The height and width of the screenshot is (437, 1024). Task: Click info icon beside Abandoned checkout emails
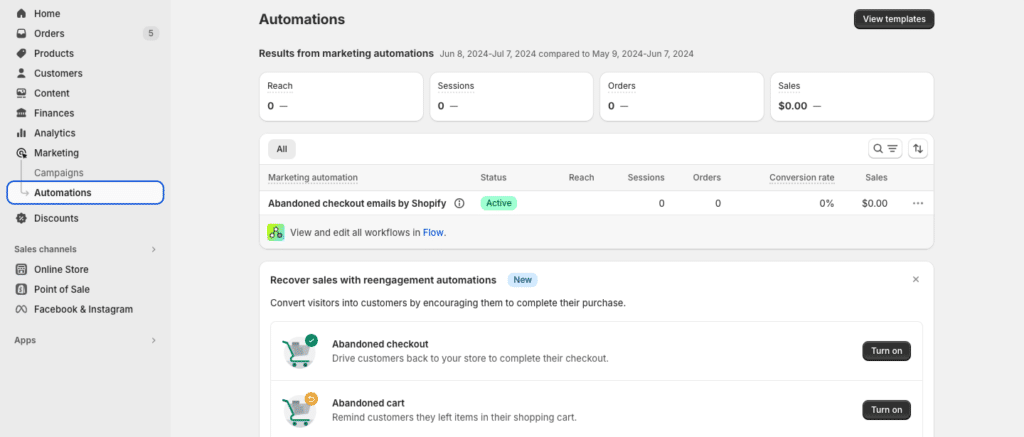[x=459, y=203]
